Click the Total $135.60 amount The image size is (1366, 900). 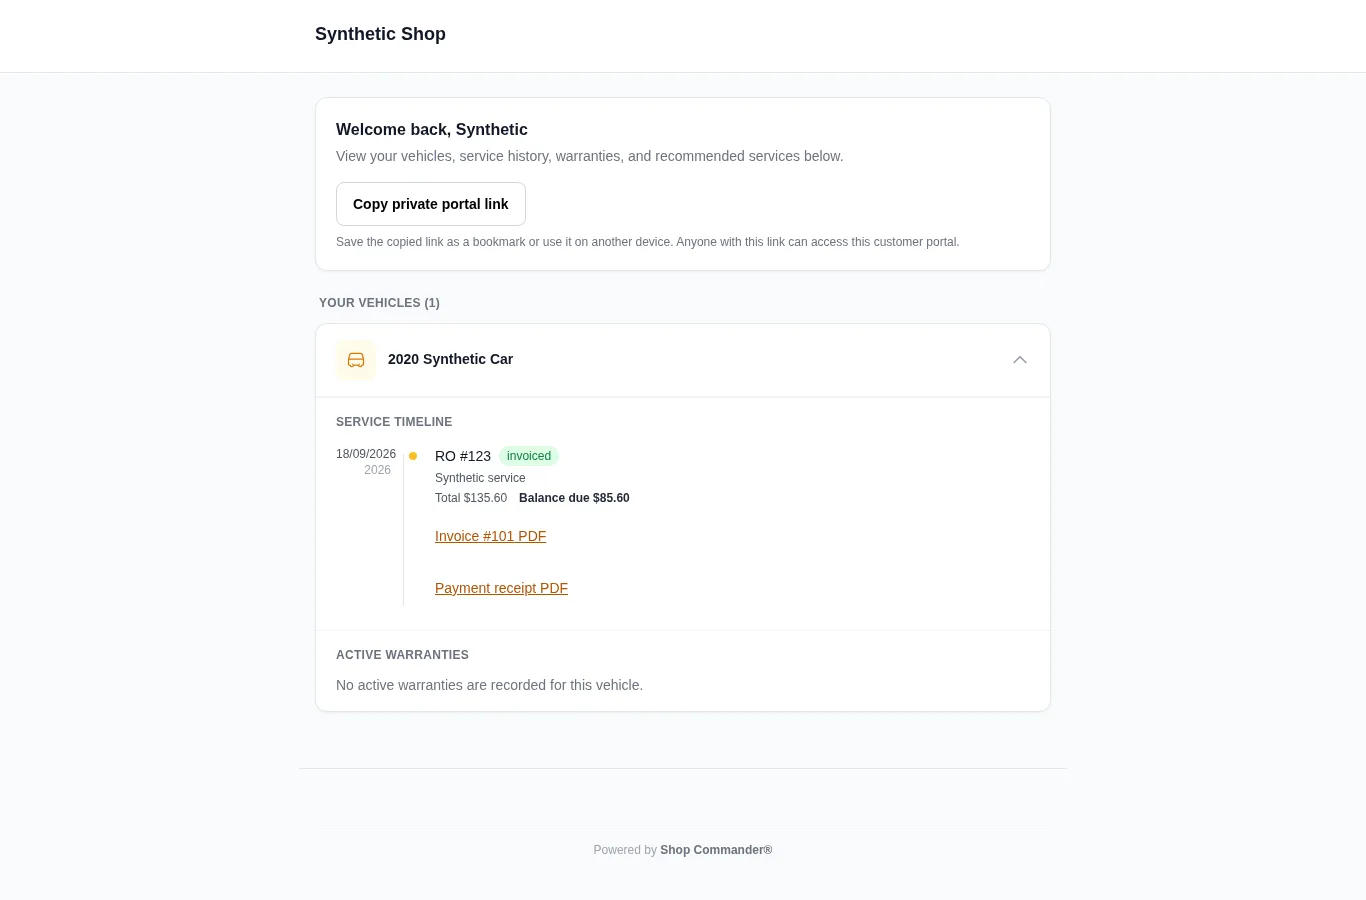coord(471,498)
